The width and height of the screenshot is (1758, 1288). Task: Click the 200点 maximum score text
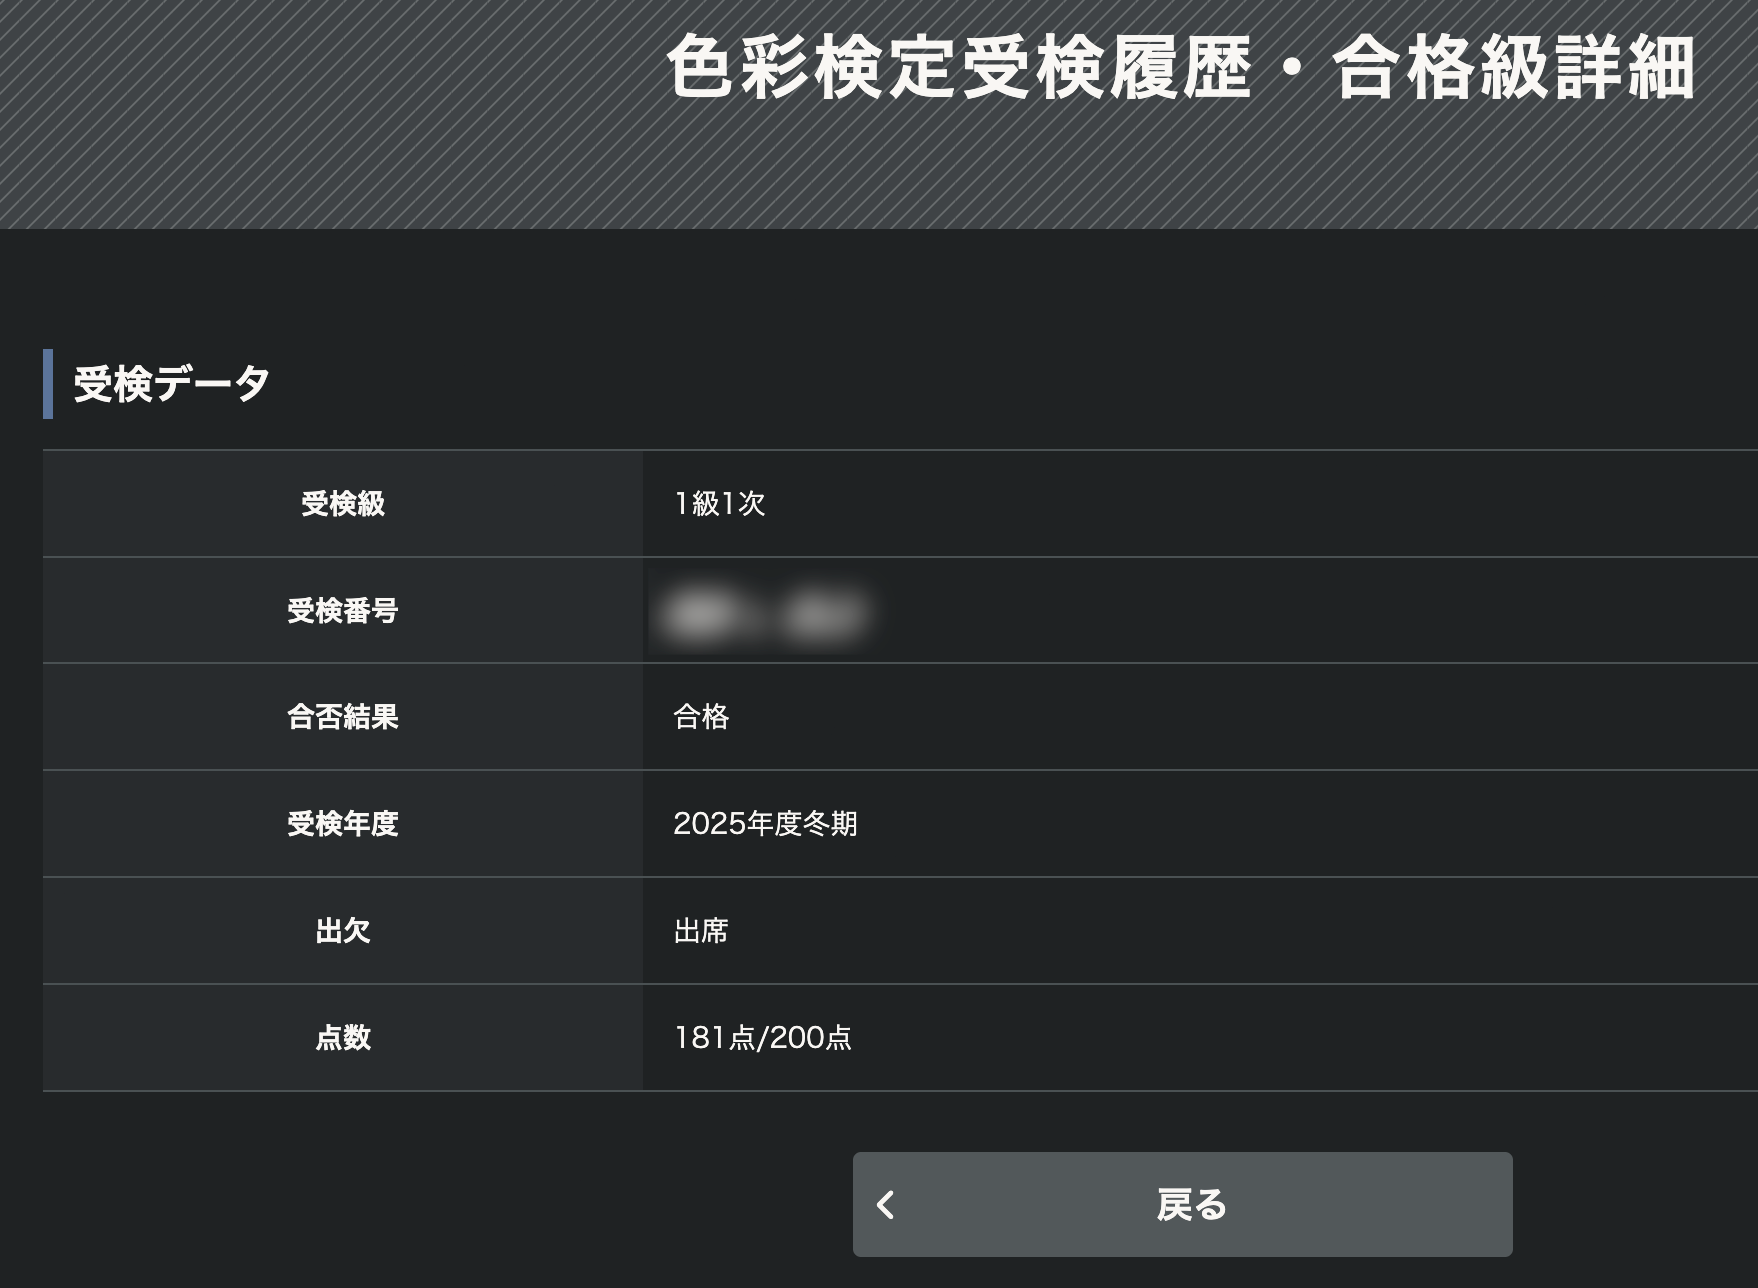coord(811,1038)
